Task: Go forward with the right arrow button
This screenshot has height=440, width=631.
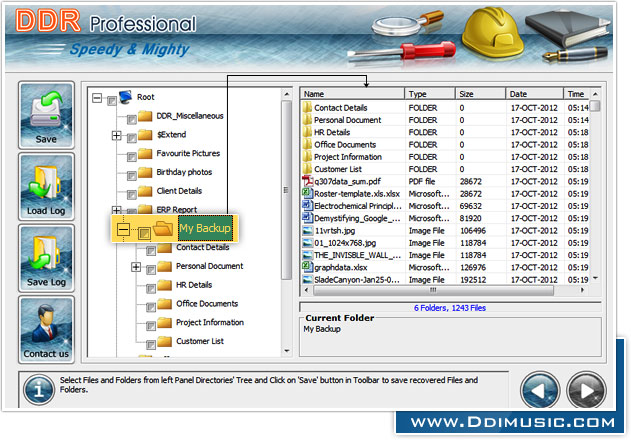Action: [586, 390]
